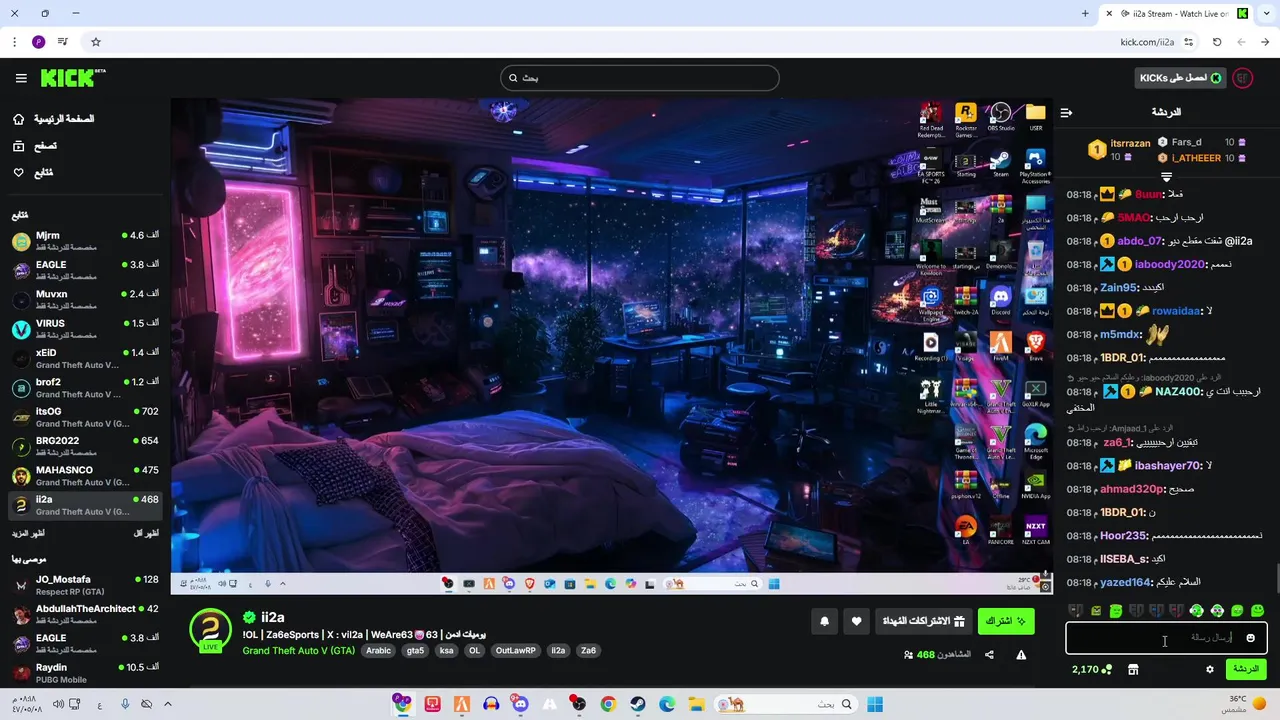Image resolution: width=1280 pixels, height=720 pixels.
Task: Open chat settings gear icon
Action: pyautogui.click(x=1210, y=669)
